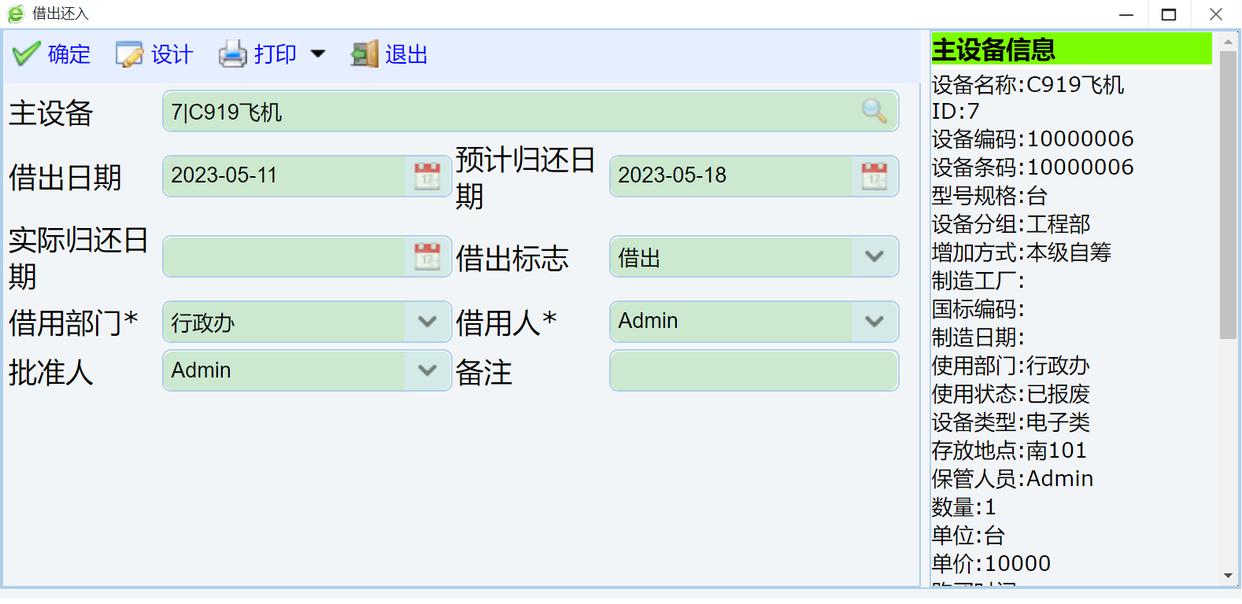Viewport: 1242px width, 604px height.
Task: Open the 借用部门 dropdown list
Action: coord(427,322)
